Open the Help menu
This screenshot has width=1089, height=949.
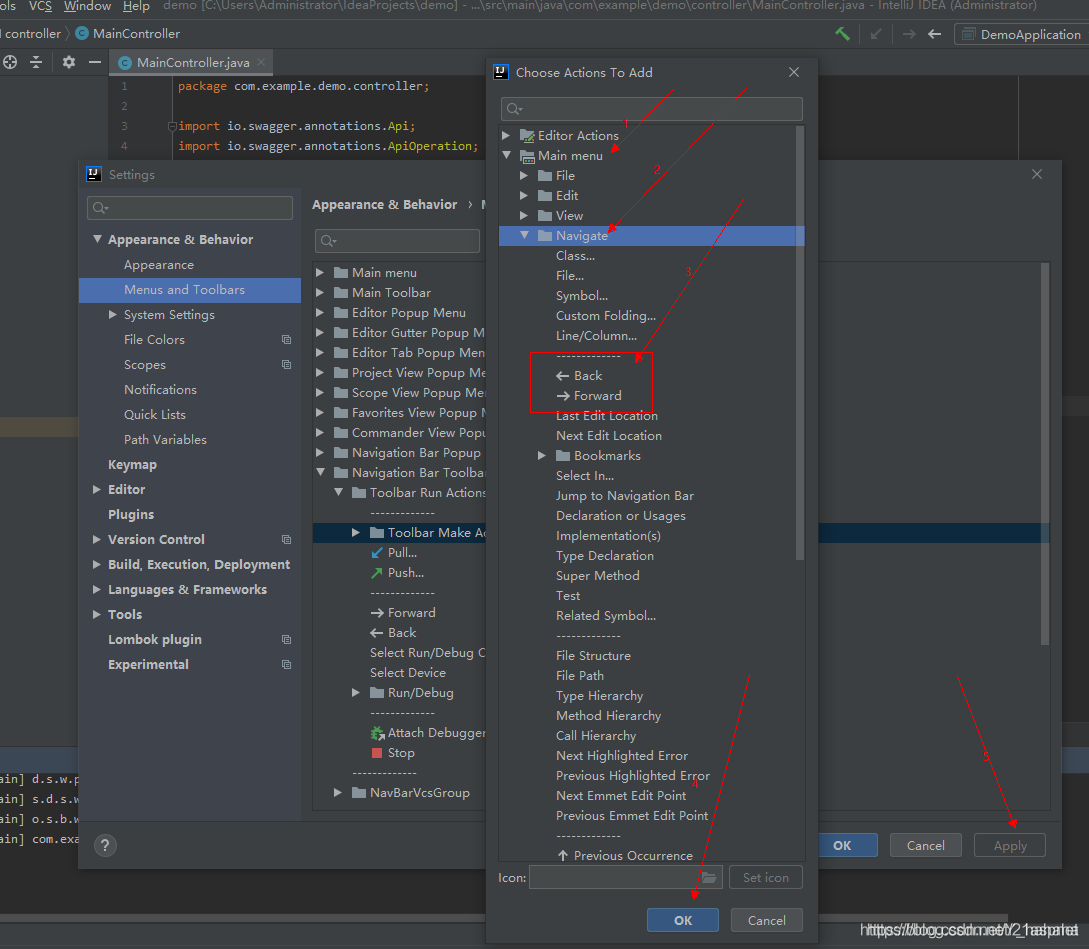pyautogui.click(x=136, y=6)
